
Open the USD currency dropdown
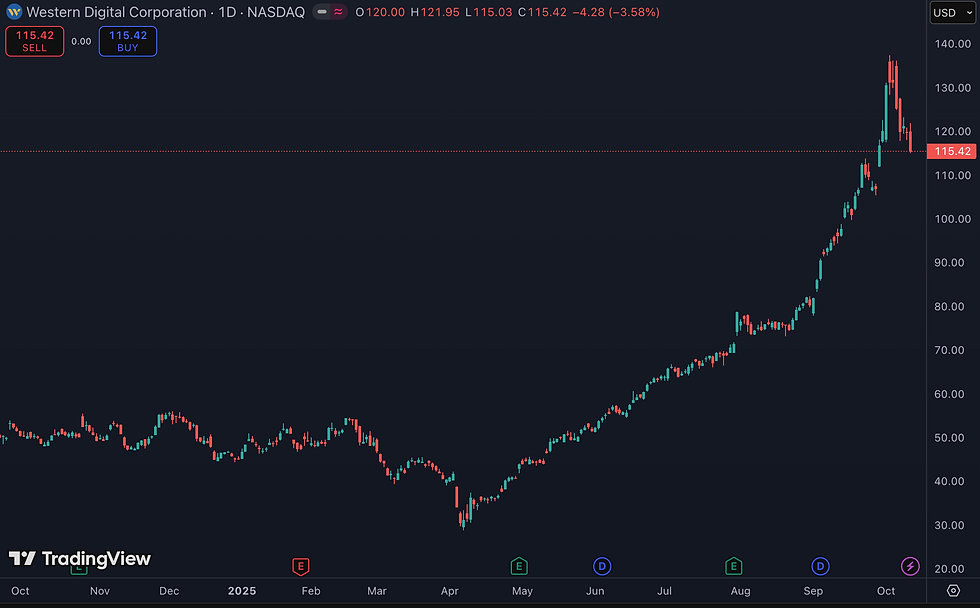pos(952,12)
